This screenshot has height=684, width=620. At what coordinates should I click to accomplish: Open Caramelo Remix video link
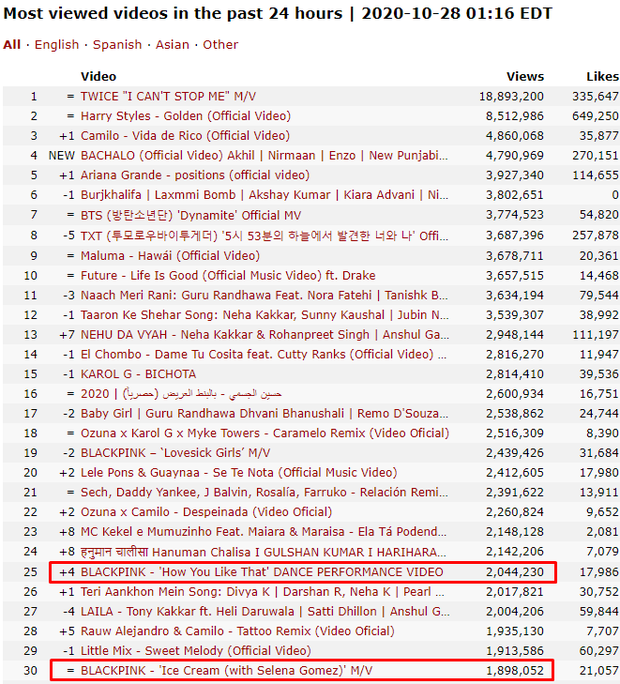pos(265,433)
